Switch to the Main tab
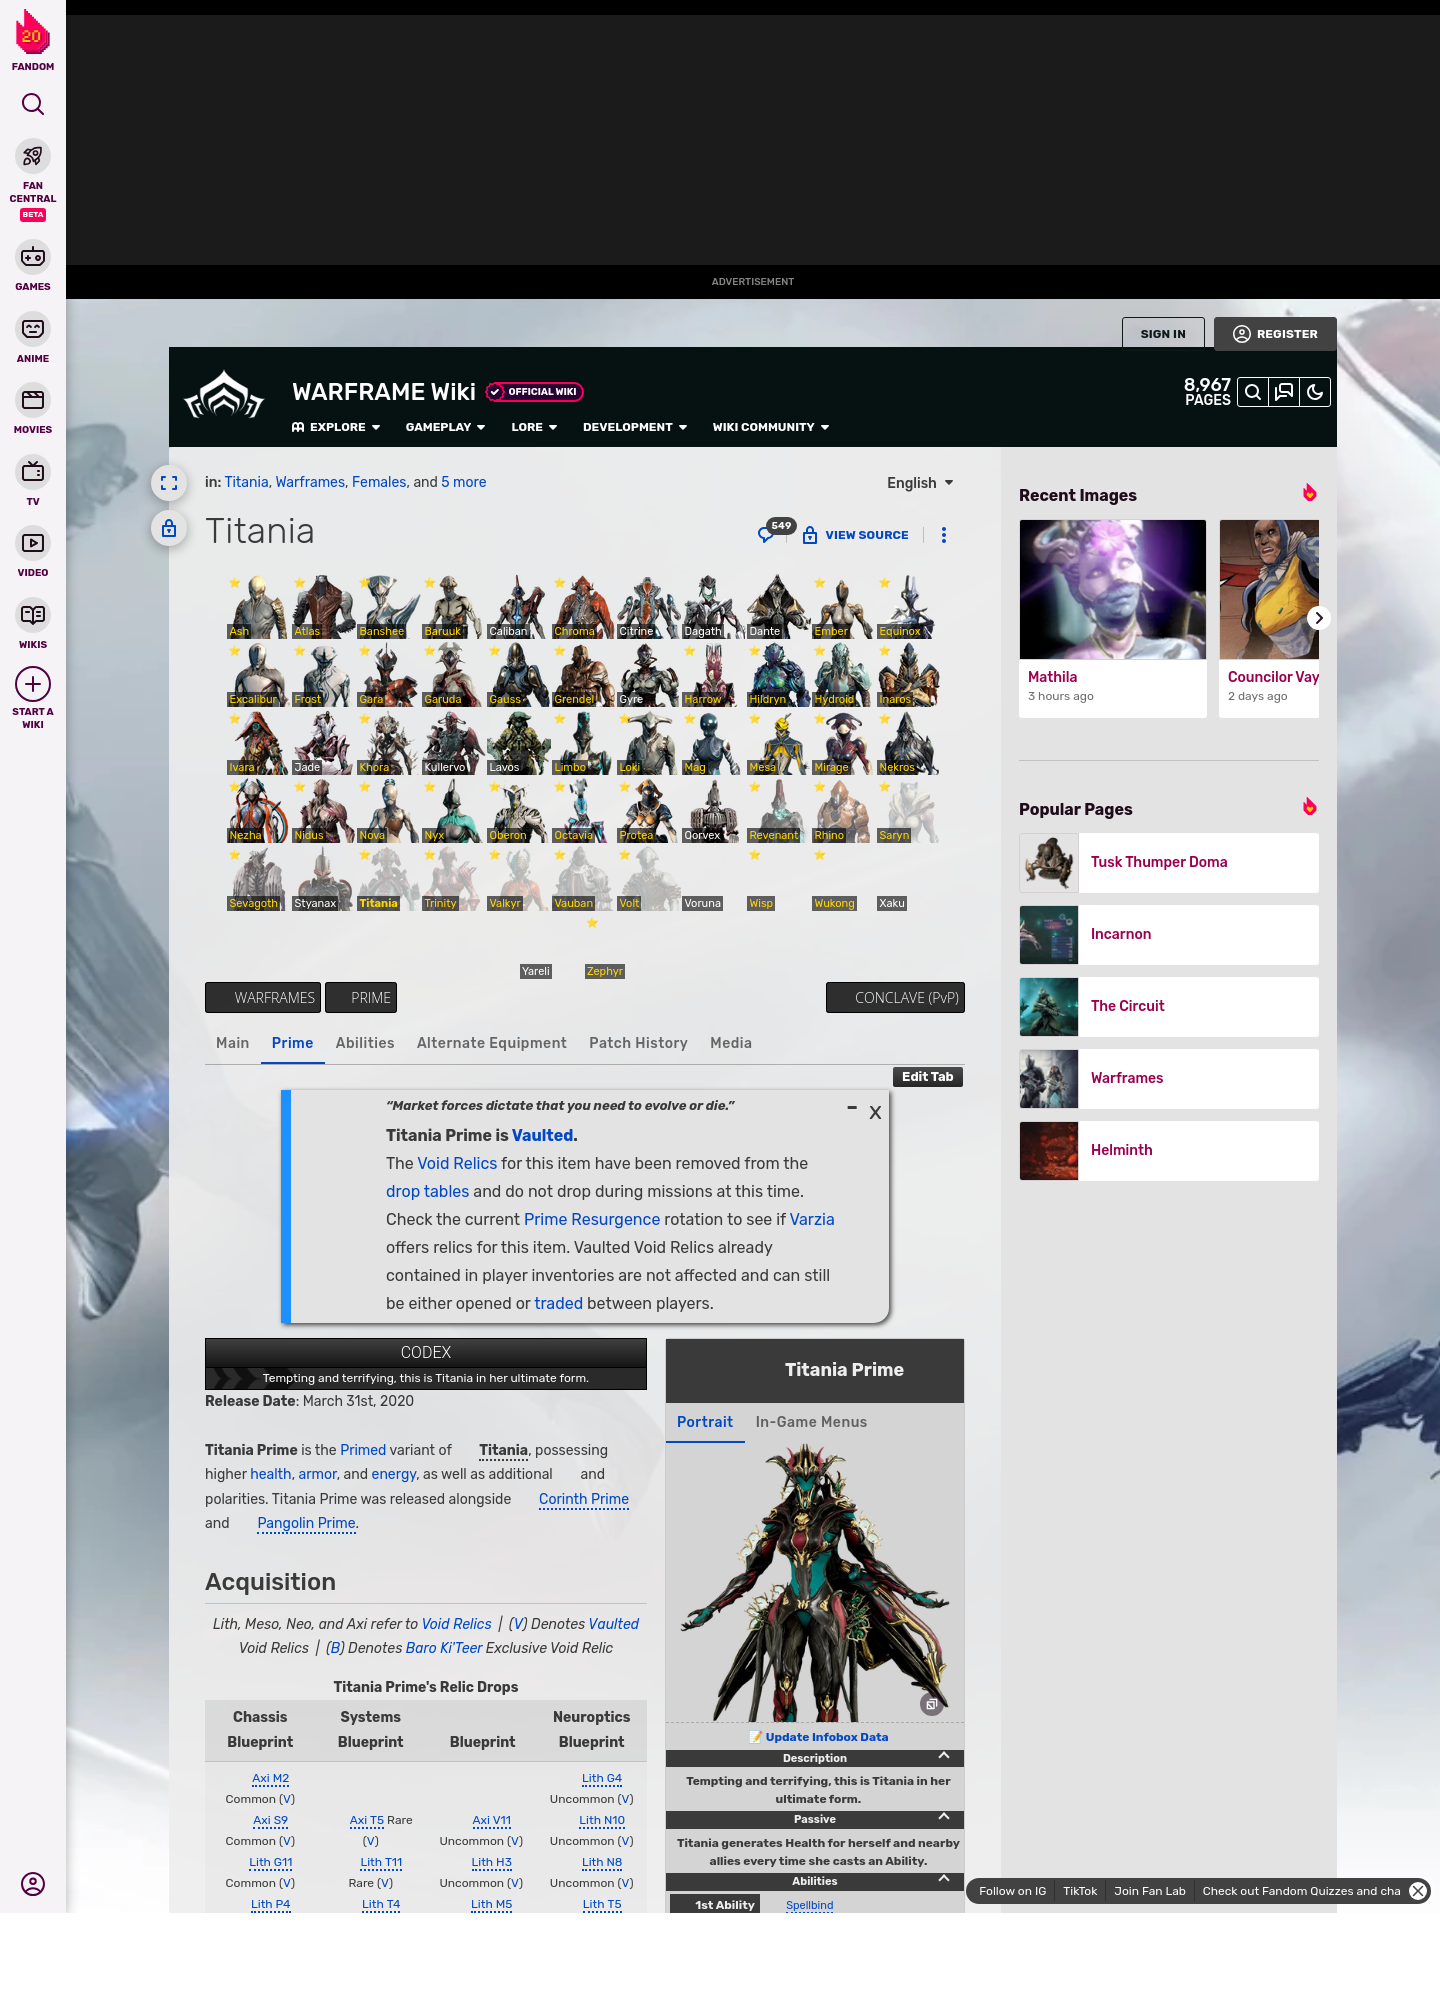The width and height of the screenshot is (1440, 2000). point(233,1043)
